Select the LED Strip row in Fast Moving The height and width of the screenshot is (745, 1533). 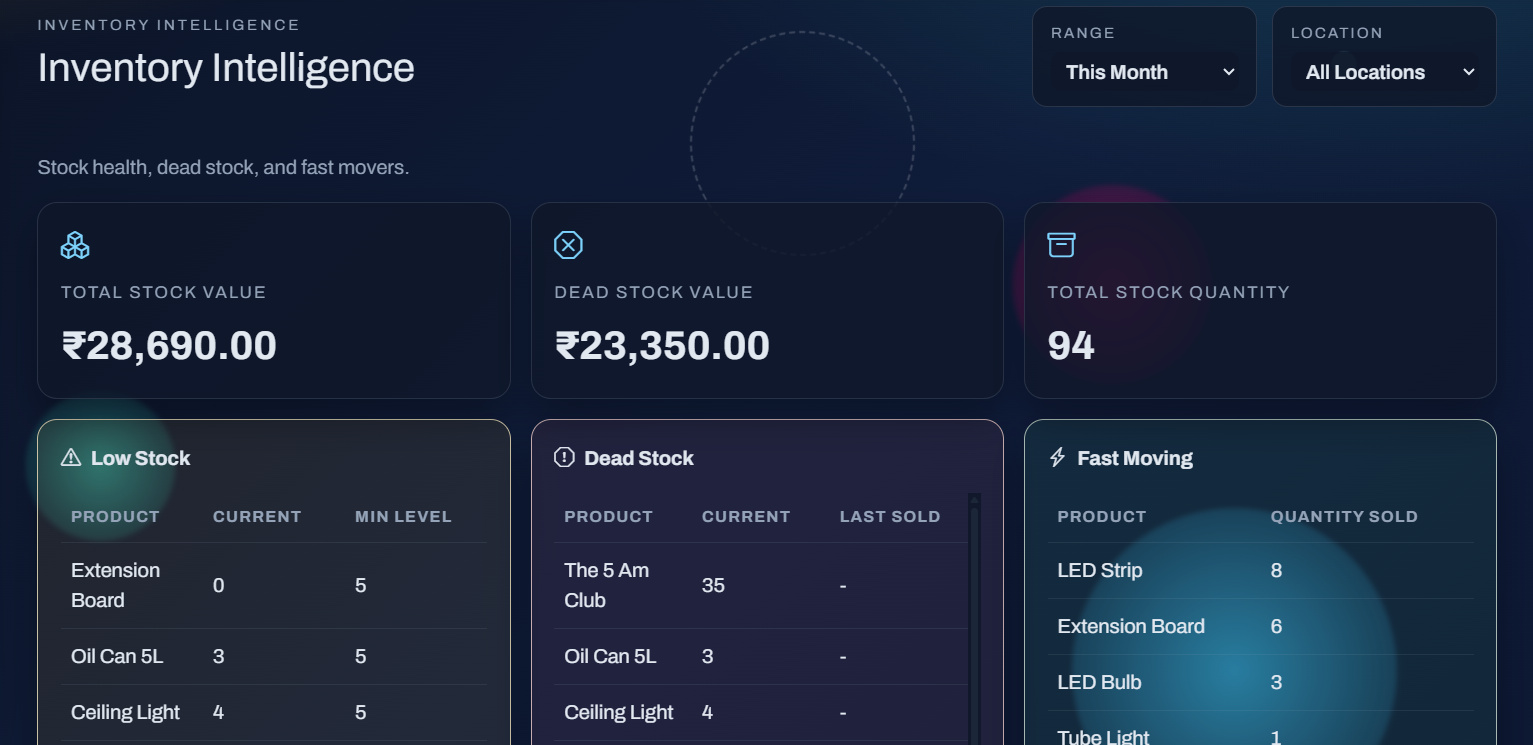[1260, 570]
